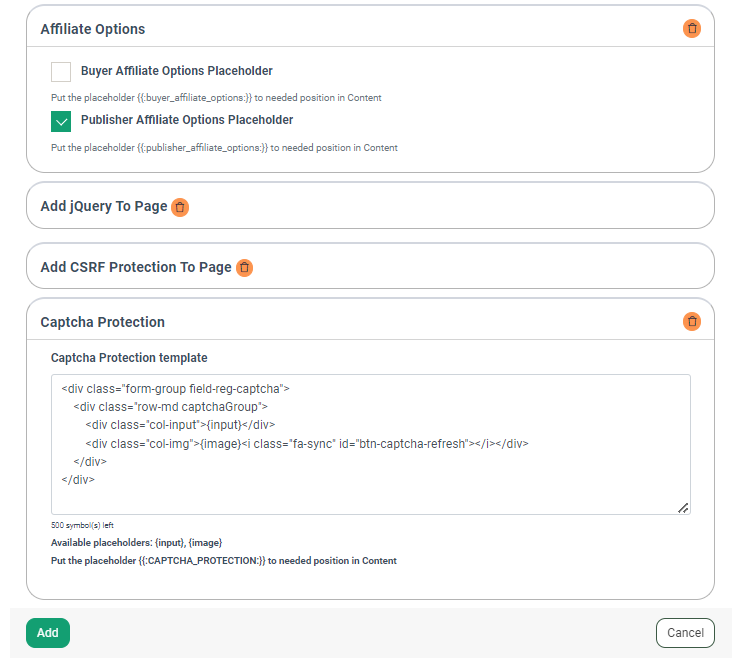Uncheck Publisher Affiliate Options Placeholder checkbox
Screen dimensions: 744x668
tap(61, 121)
